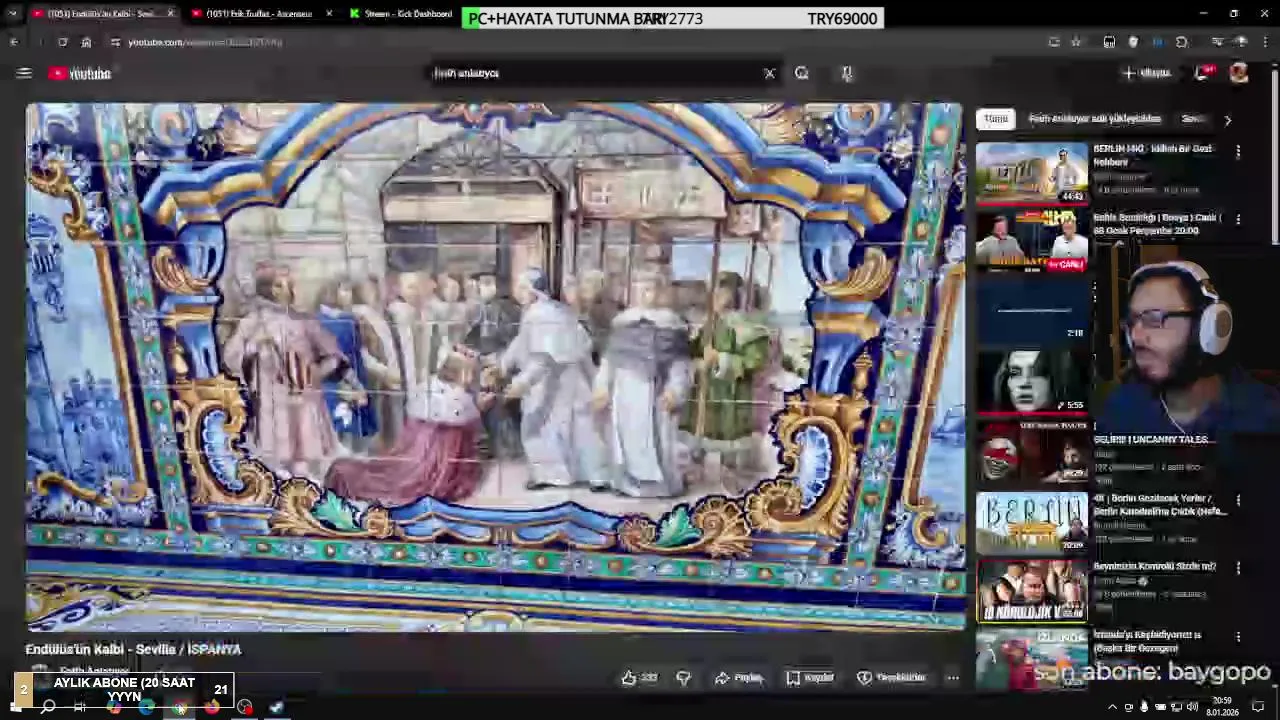This screenshot has width=1280, height=720.
Task: Open the 2:18 dark blue video thumbnail
Action: point(1032,310)
